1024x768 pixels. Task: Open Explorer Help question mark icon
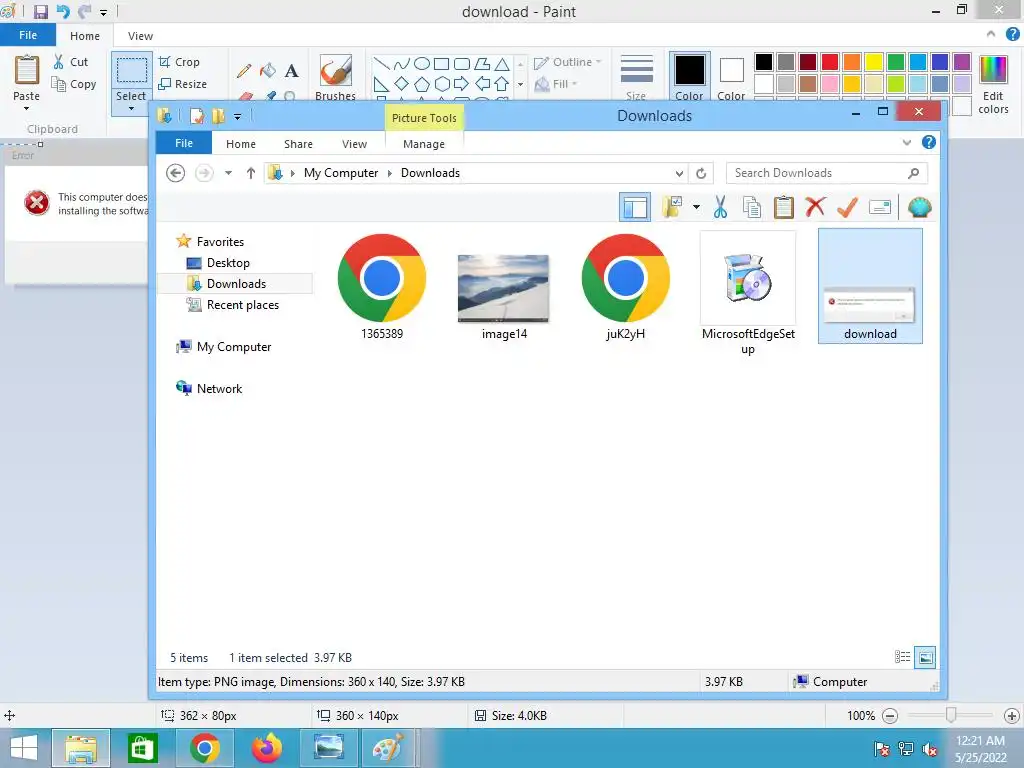pos(929,142)
